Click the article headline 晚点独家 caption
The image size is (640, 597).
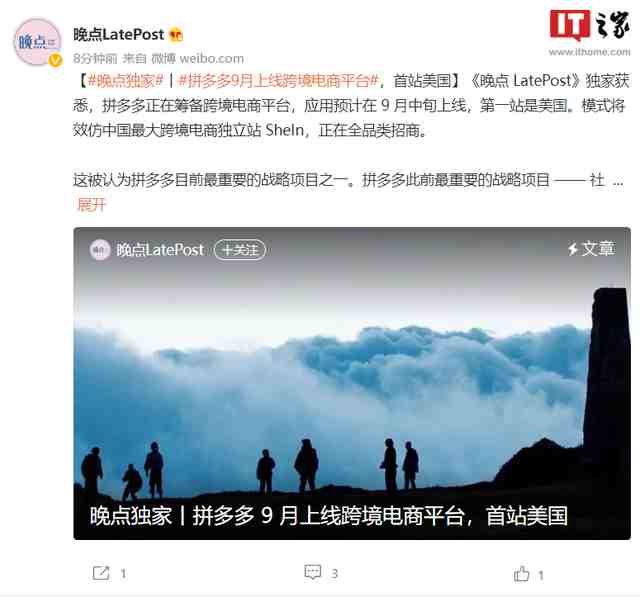pos(329,516)
